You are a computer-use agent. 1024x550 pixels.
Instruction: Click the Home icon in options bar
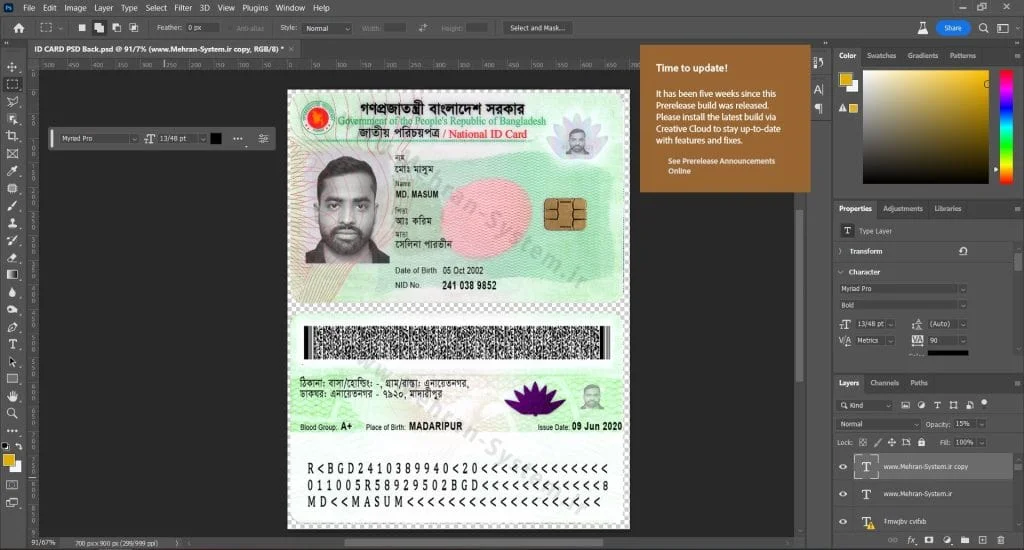click(19, 28)
